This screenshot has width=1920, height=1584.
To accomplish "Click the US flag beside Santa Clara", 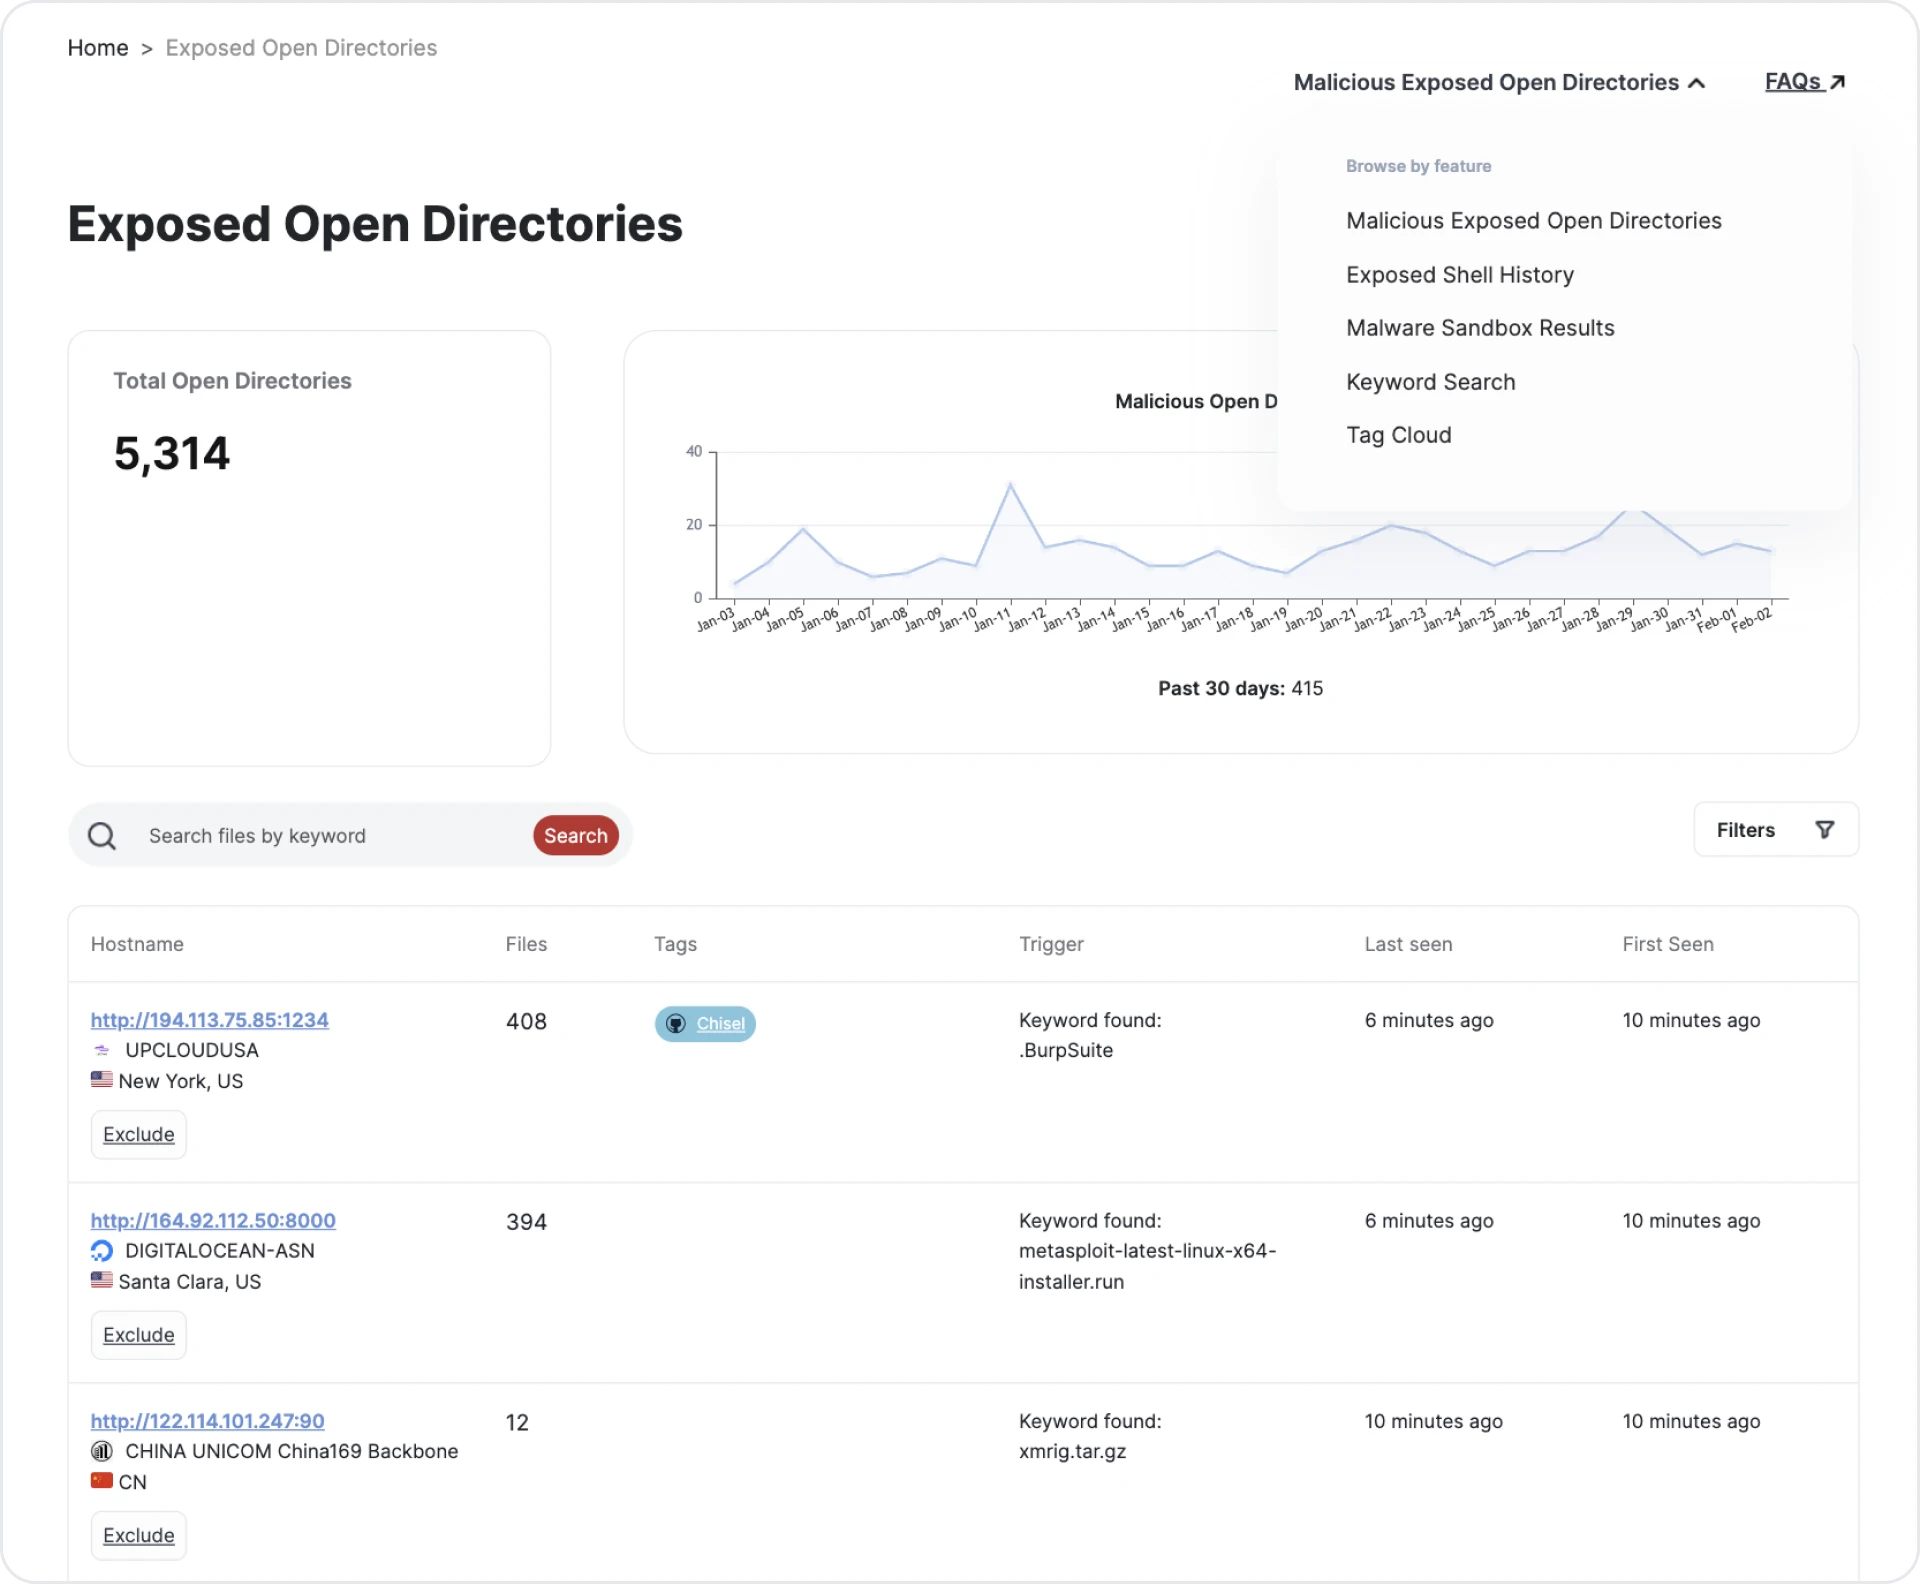I will [102, 1280].
